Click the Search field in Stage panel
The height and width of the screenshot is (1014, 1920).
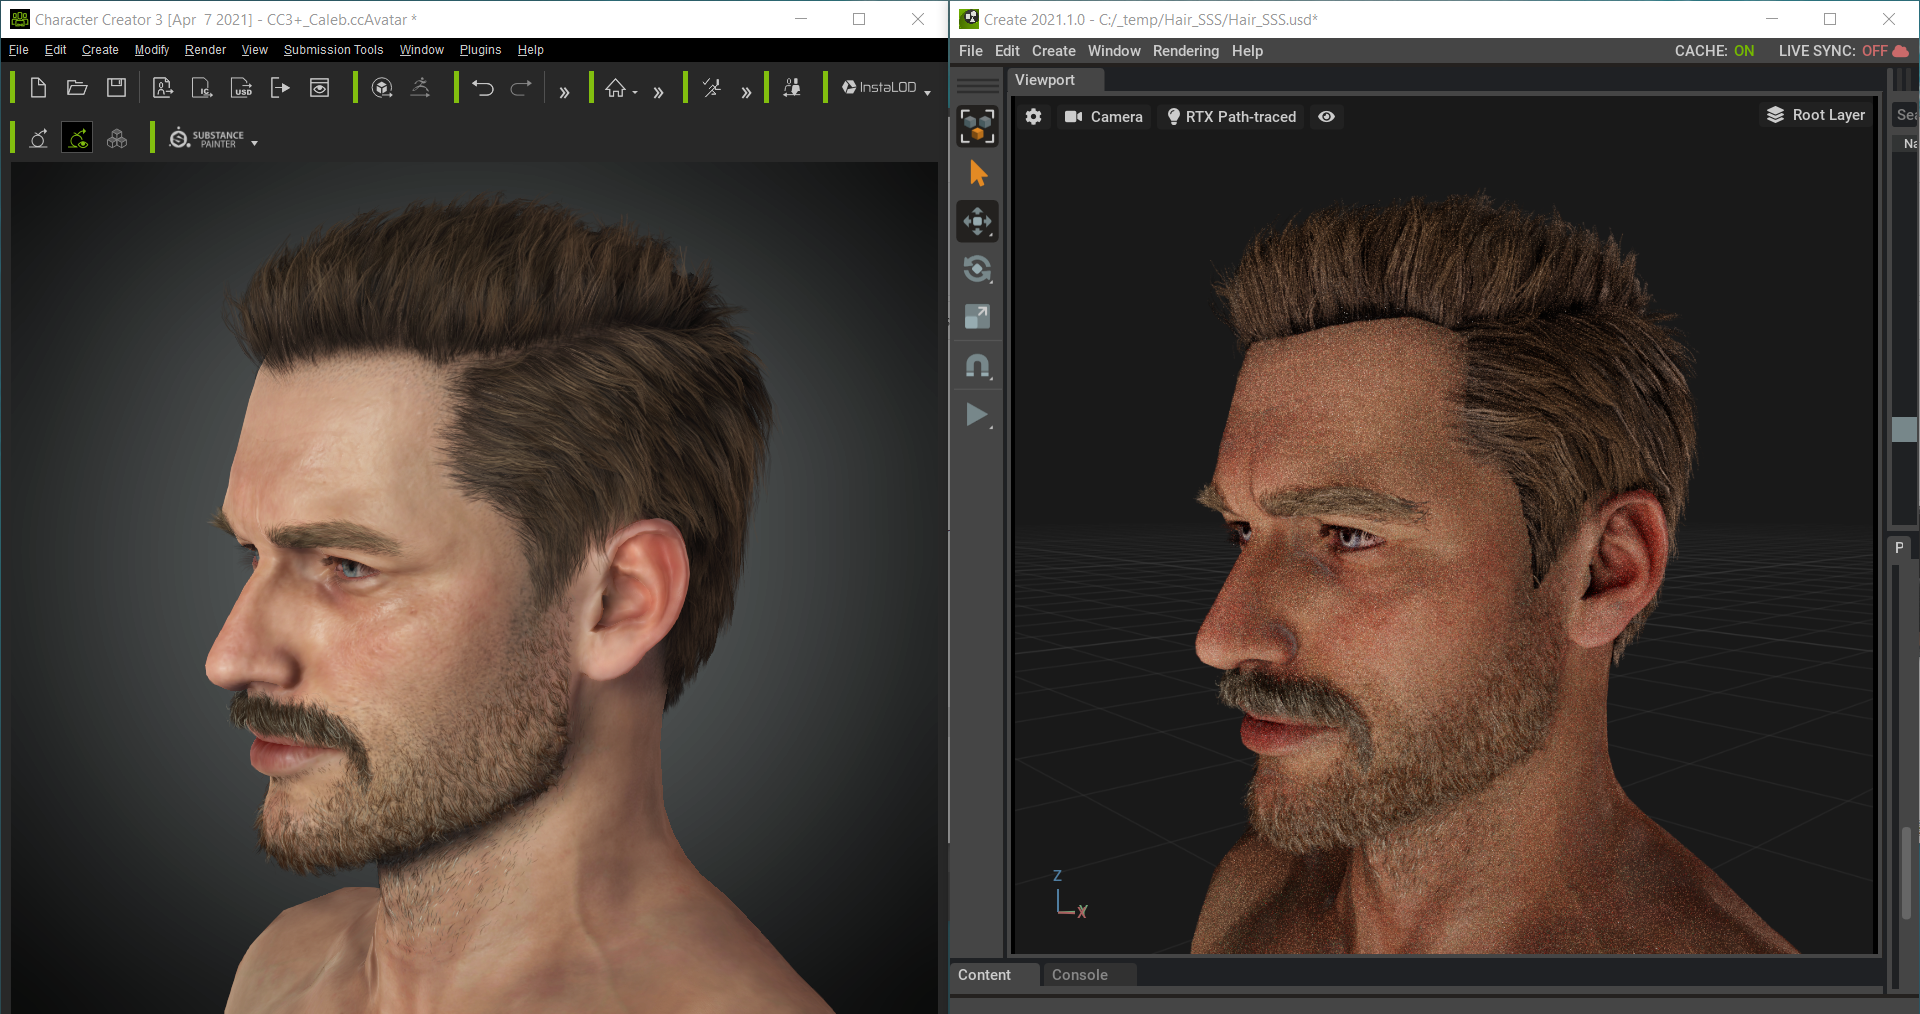(1905, 115)
